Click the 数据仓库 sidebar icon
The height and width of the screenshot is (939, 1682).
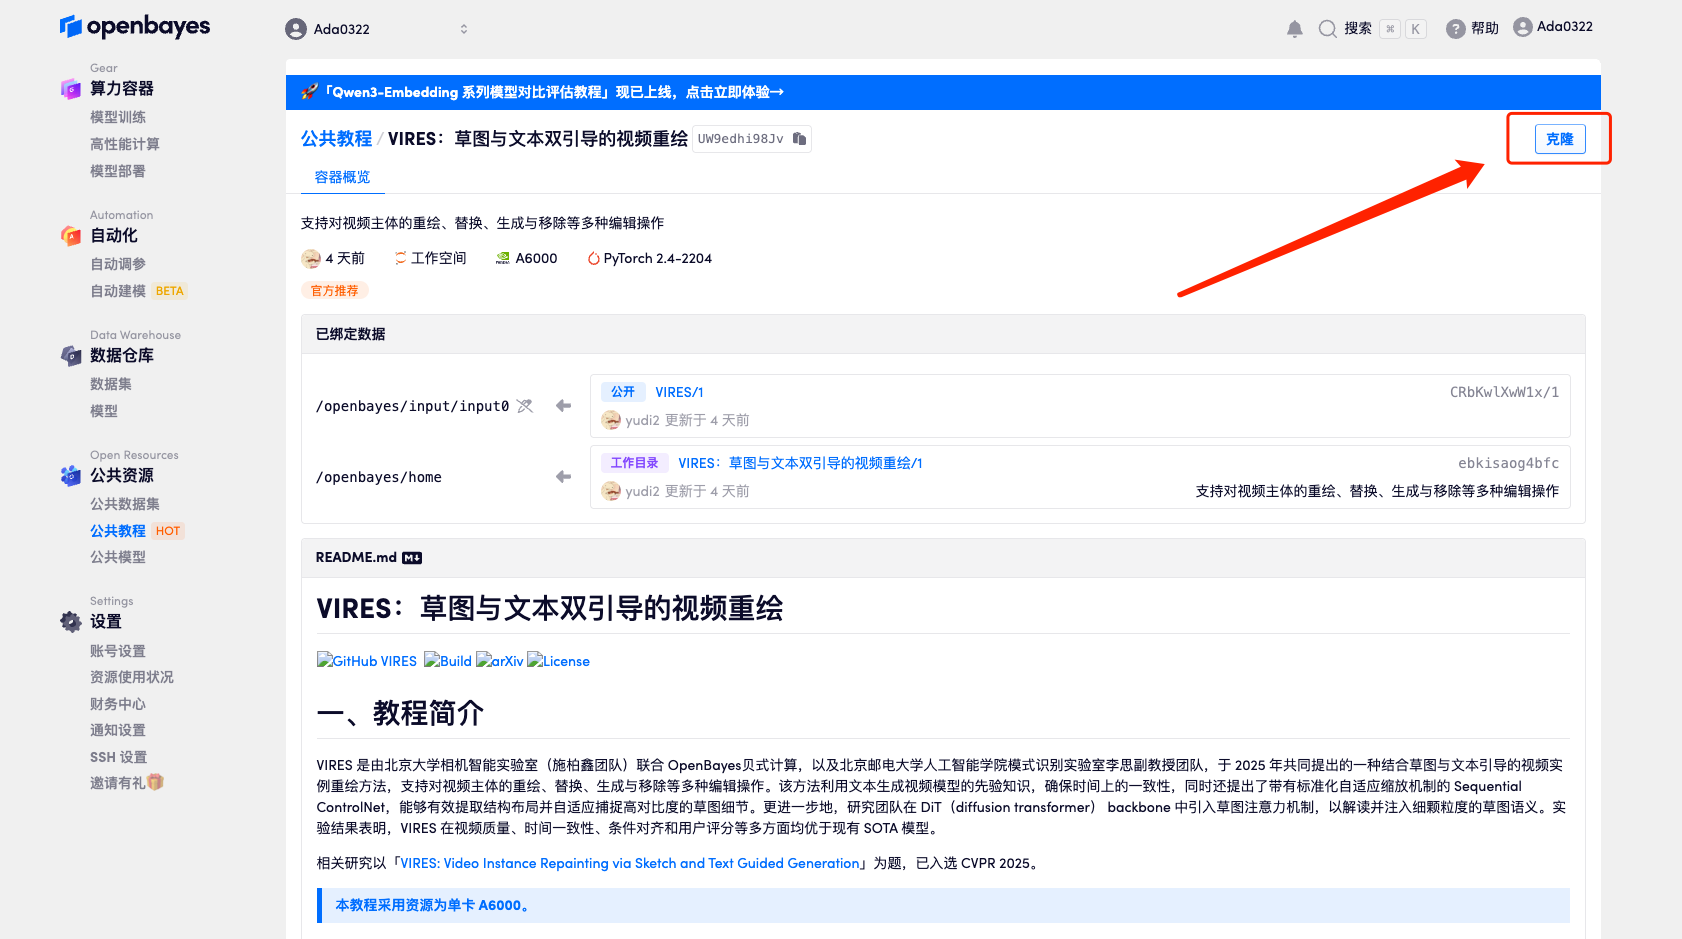(x=70, y=356)
